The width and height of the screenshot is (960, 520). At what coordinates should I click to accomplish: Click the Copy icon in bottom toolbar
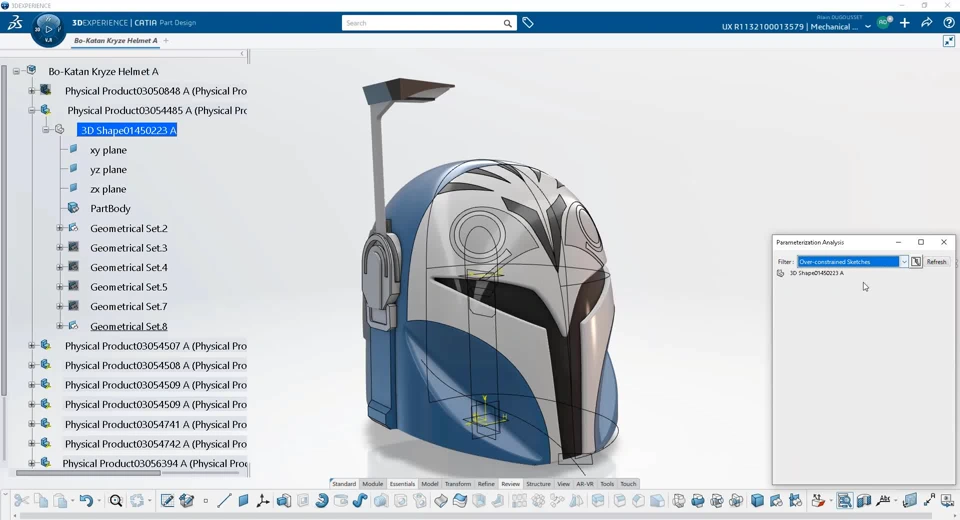tap(41, 501)
